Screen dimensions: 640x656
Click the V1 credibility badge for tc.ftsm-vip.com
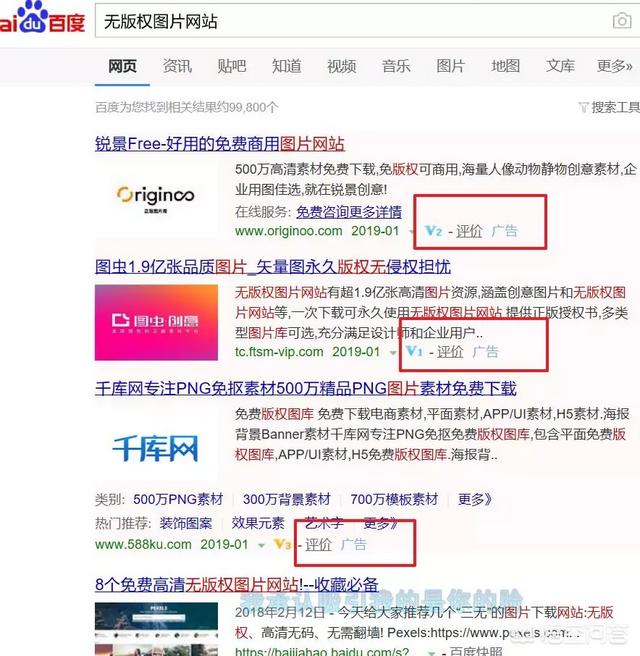pyautogui.click(x=414, y=351)
